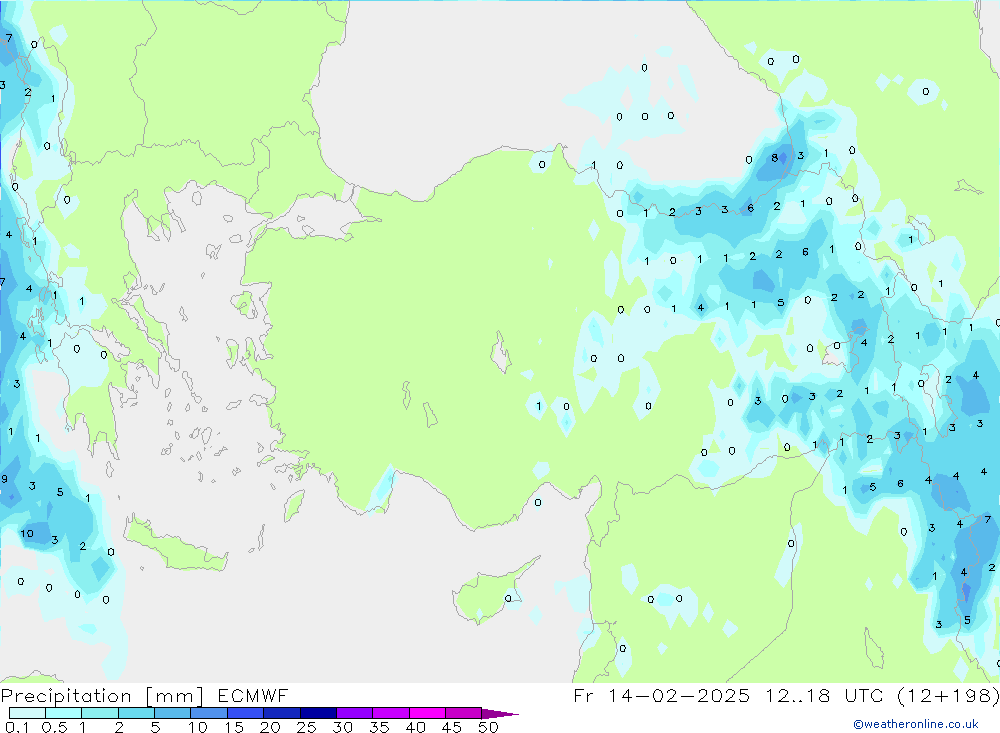
Task: Click the '0.5' legend tick label
Action: (54, 727)
